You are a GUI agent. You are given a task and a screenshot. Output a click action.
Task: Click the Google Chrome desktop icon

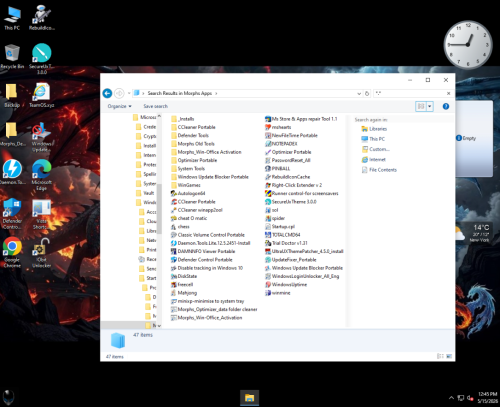pyautogui.click(x=12, y=252)
